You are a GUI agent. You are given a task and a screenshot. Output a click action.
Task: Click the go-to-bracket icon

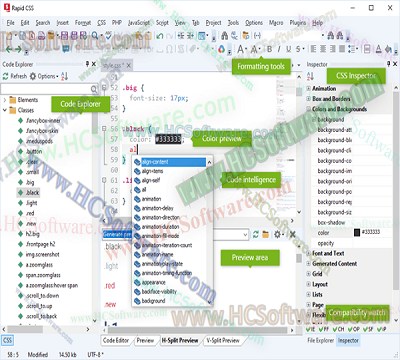pyautogui.click(x=257, y=36)
